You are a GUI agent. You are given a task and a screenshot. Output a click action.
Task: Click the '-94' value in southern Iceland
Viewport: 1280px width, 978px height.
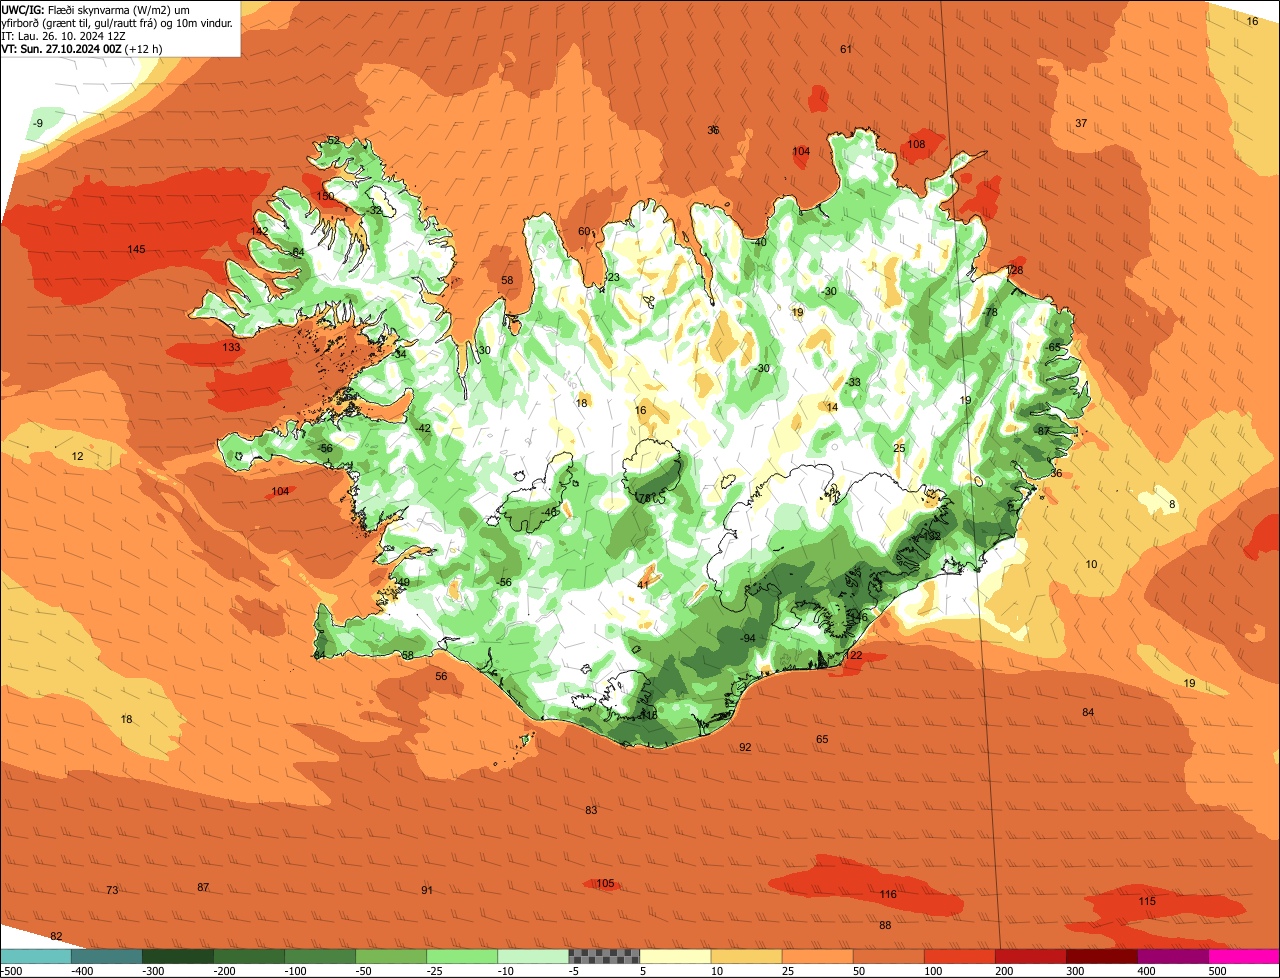coord(747,638)
